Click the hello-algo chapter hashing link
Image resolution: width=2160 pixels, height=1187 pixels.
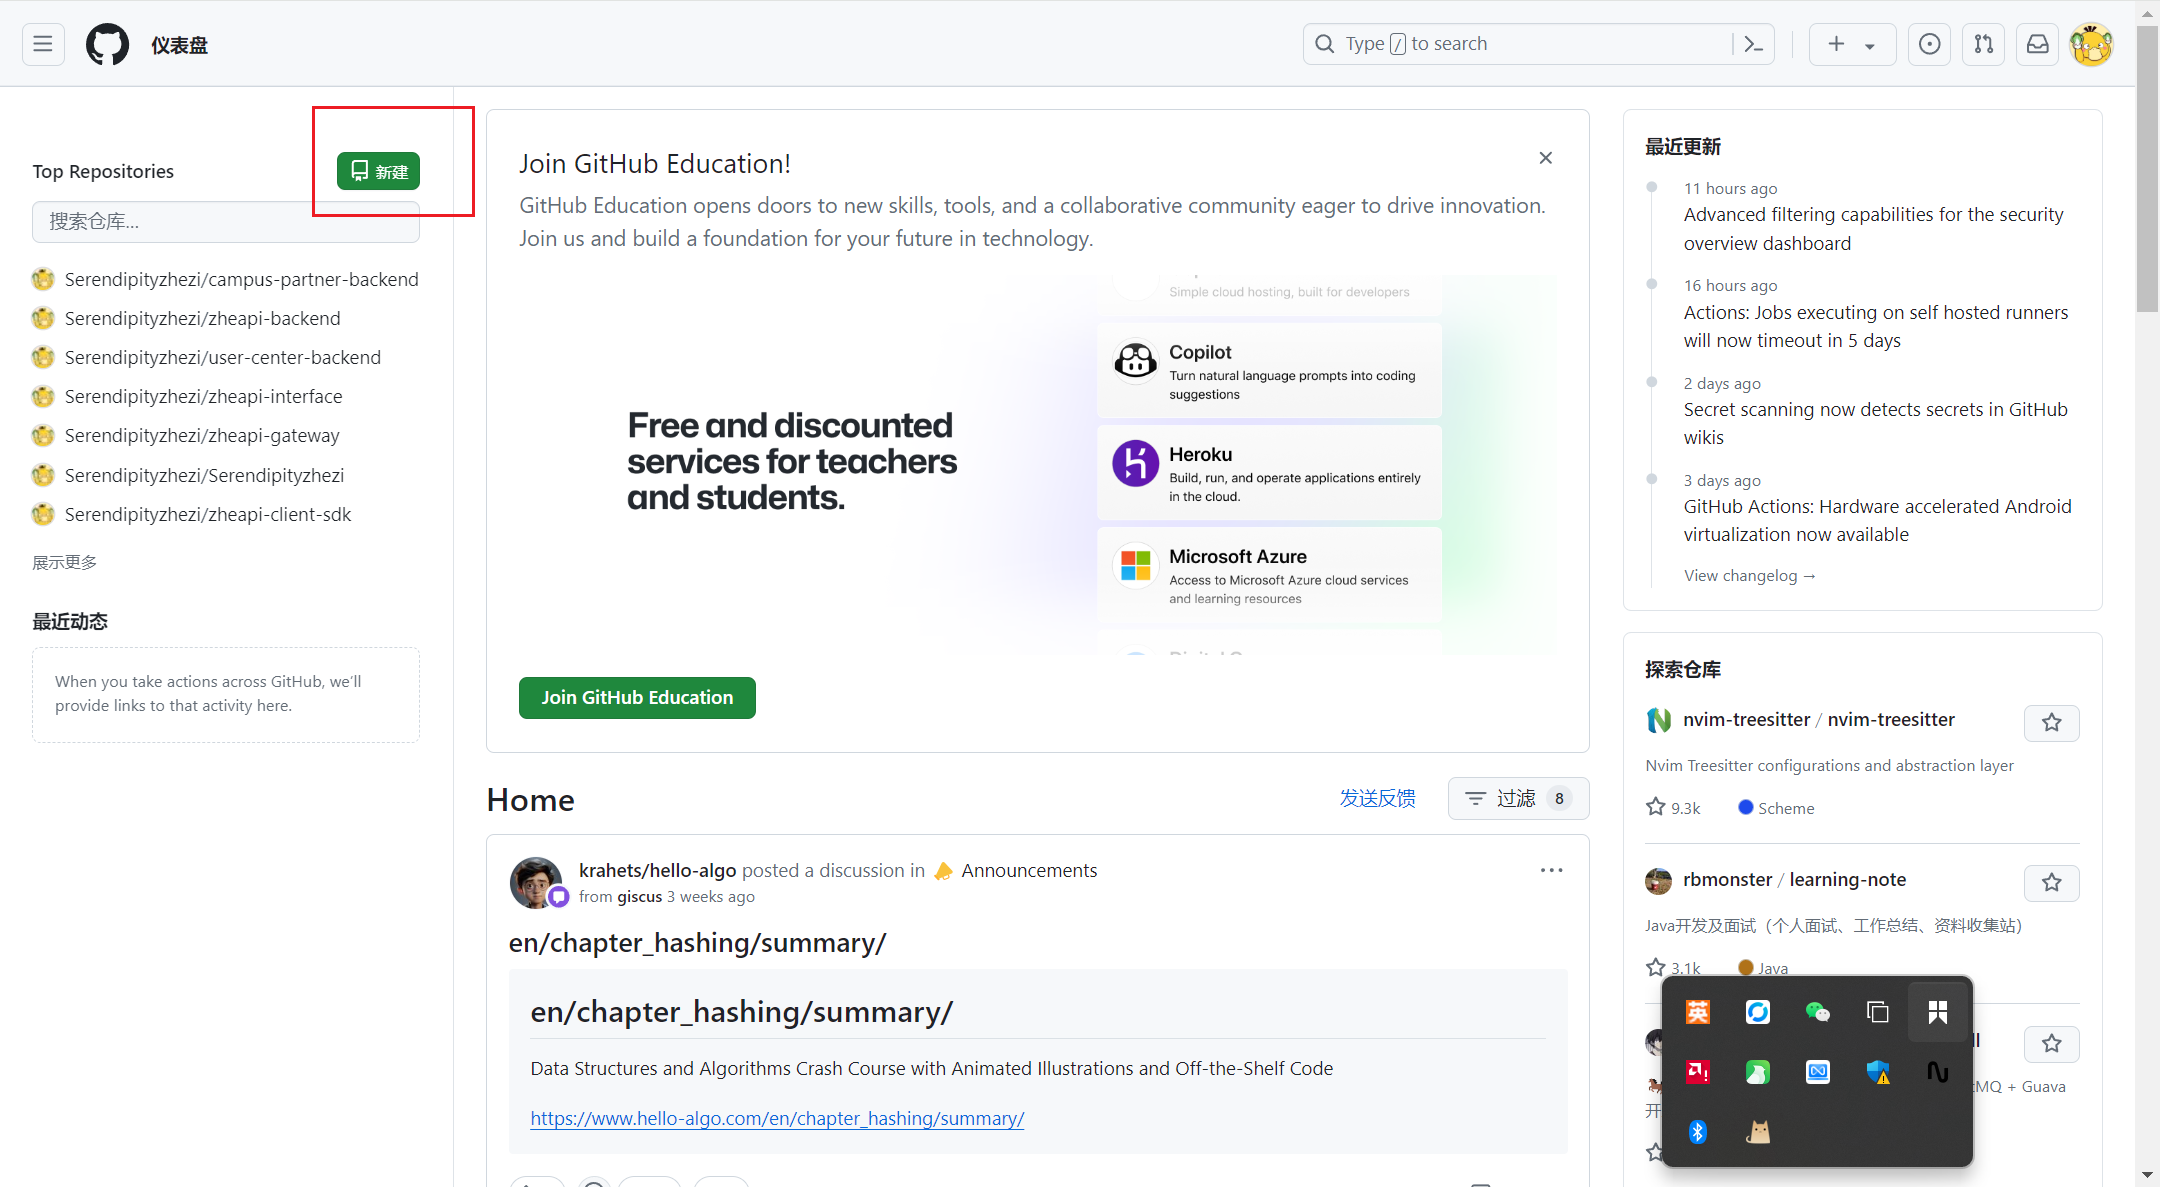(777, 1117)
